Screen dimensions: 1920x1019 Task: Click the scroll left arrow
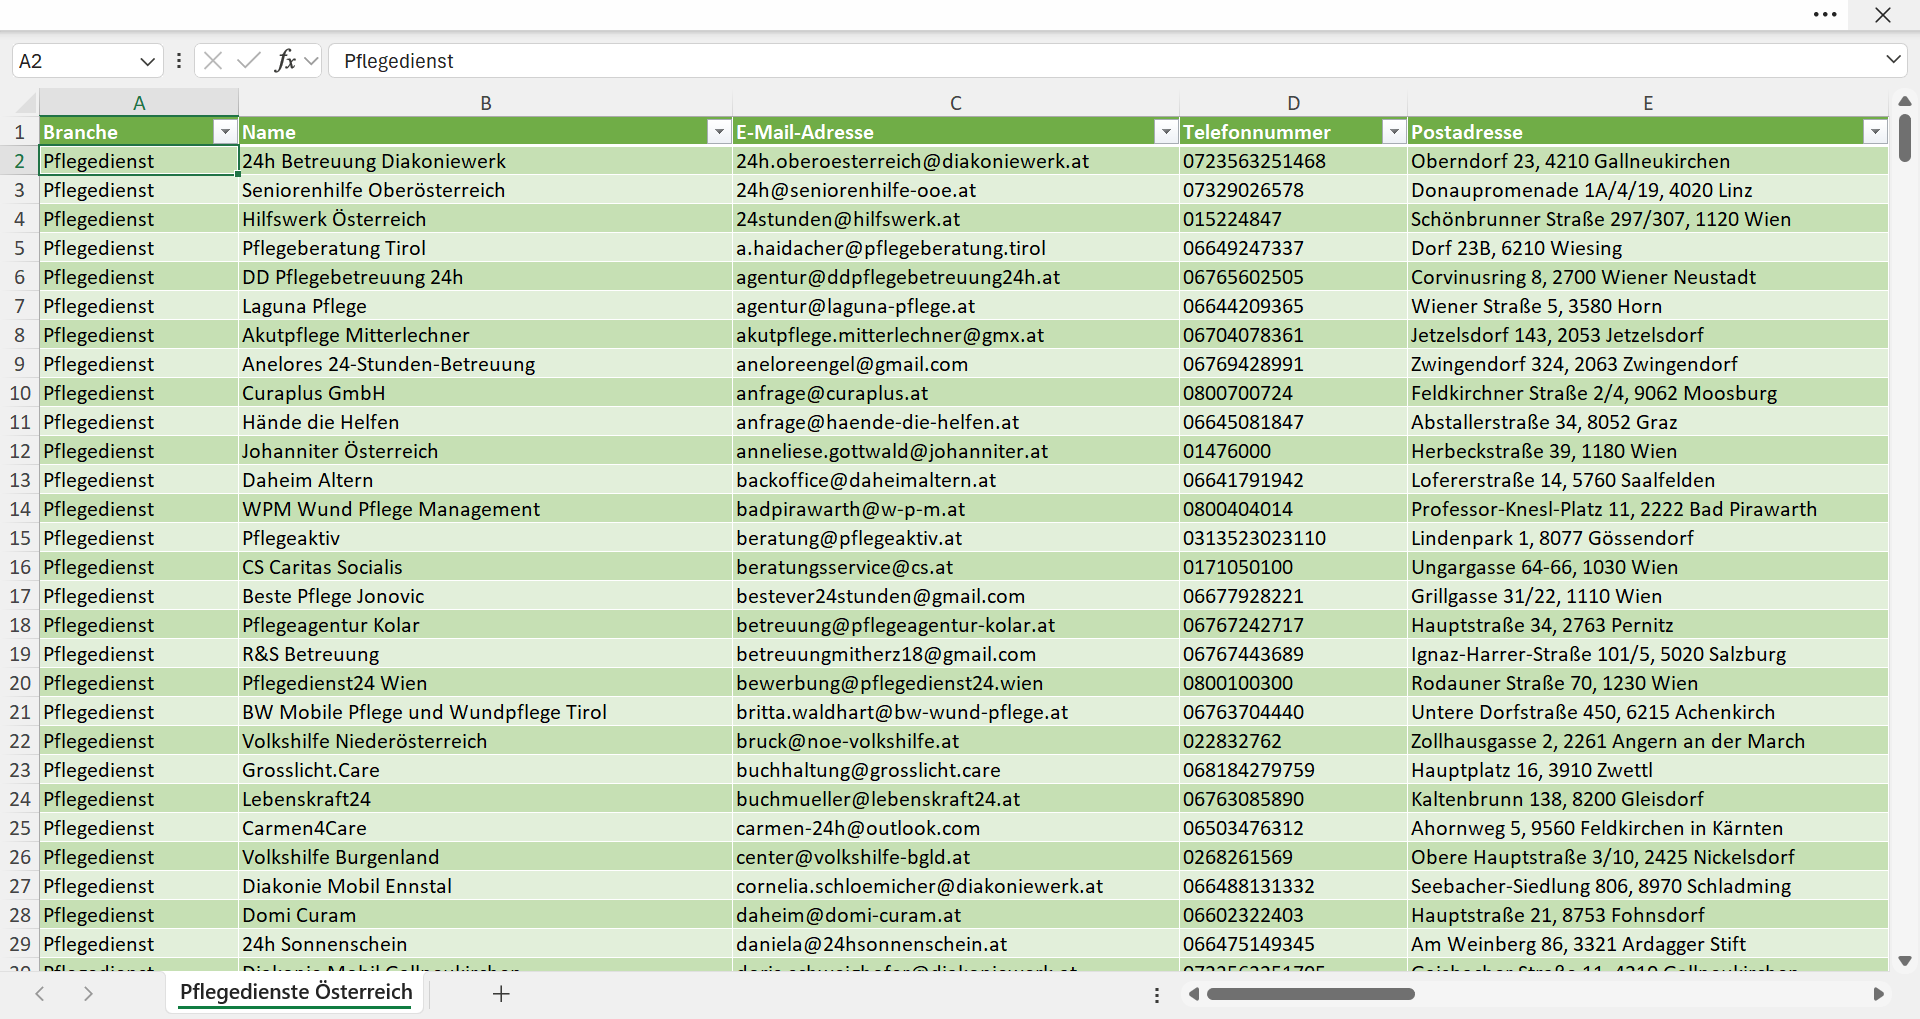tap(1193, 994)
